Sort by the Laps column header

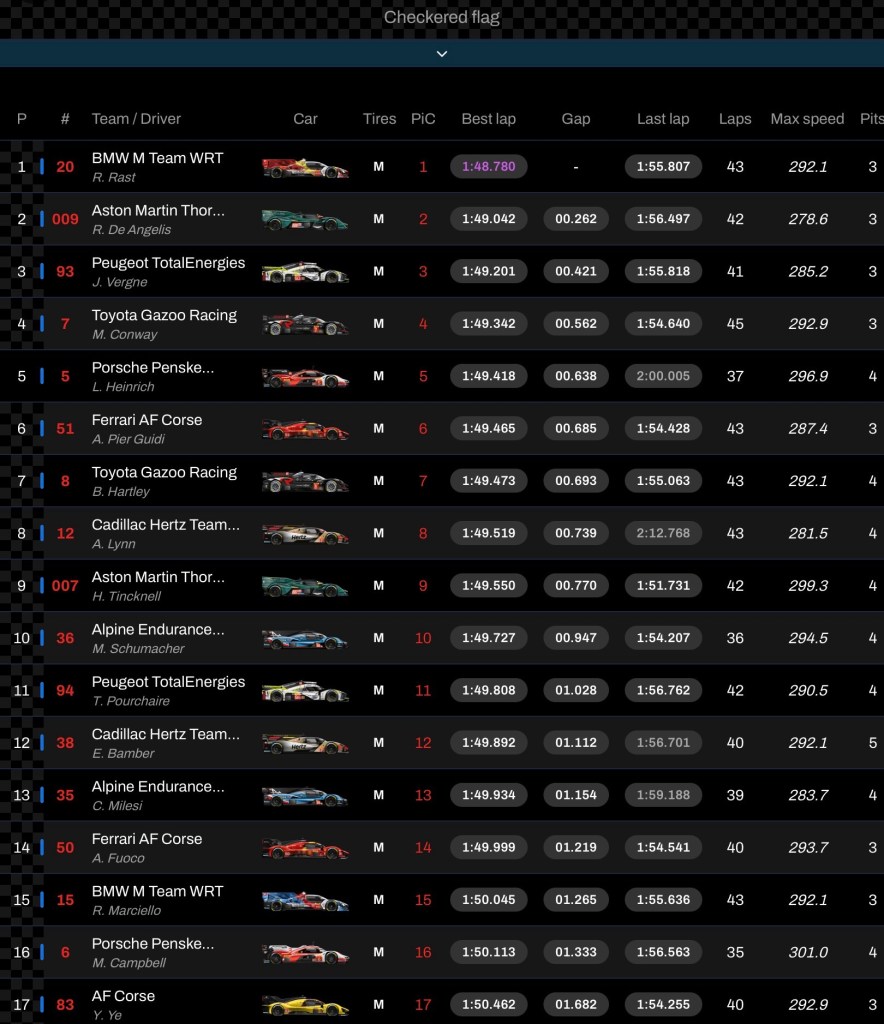735,119
